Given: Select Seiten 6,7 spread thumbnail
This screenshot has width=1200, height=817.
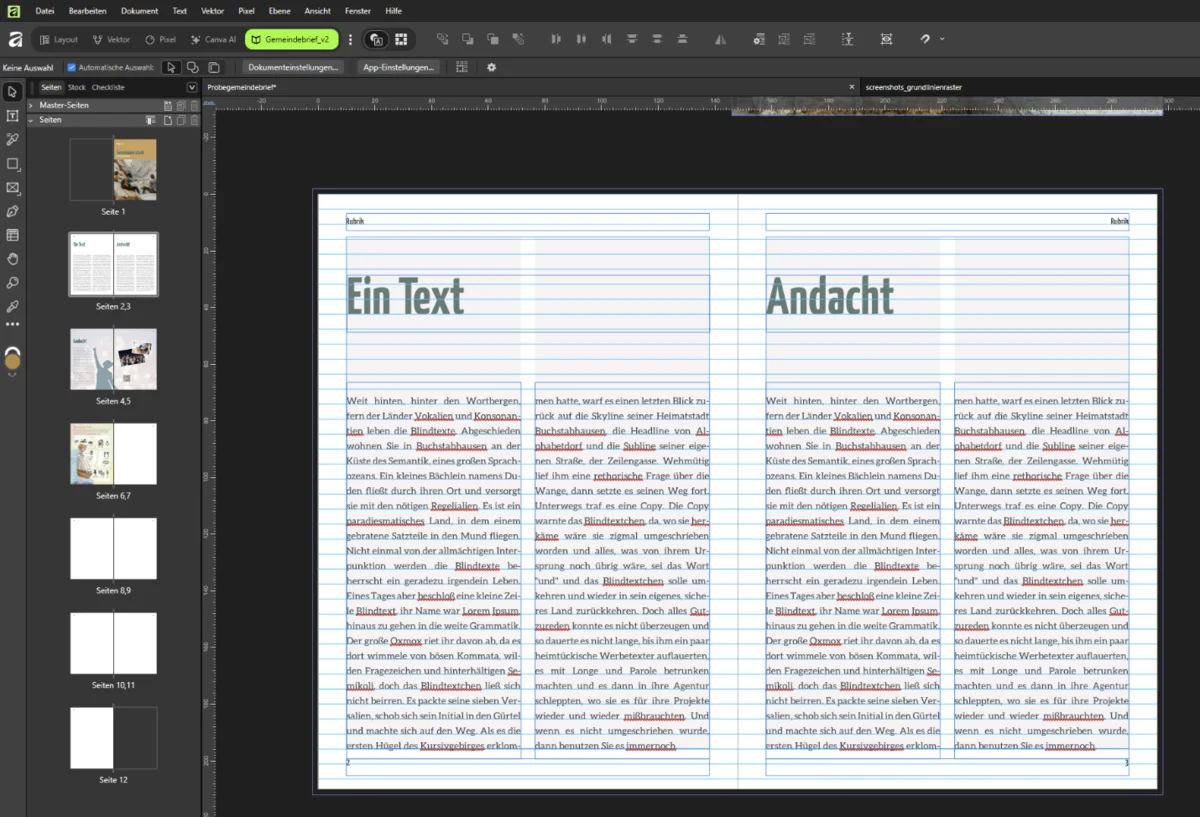Looking at the screenshot, I should (113, 453).
